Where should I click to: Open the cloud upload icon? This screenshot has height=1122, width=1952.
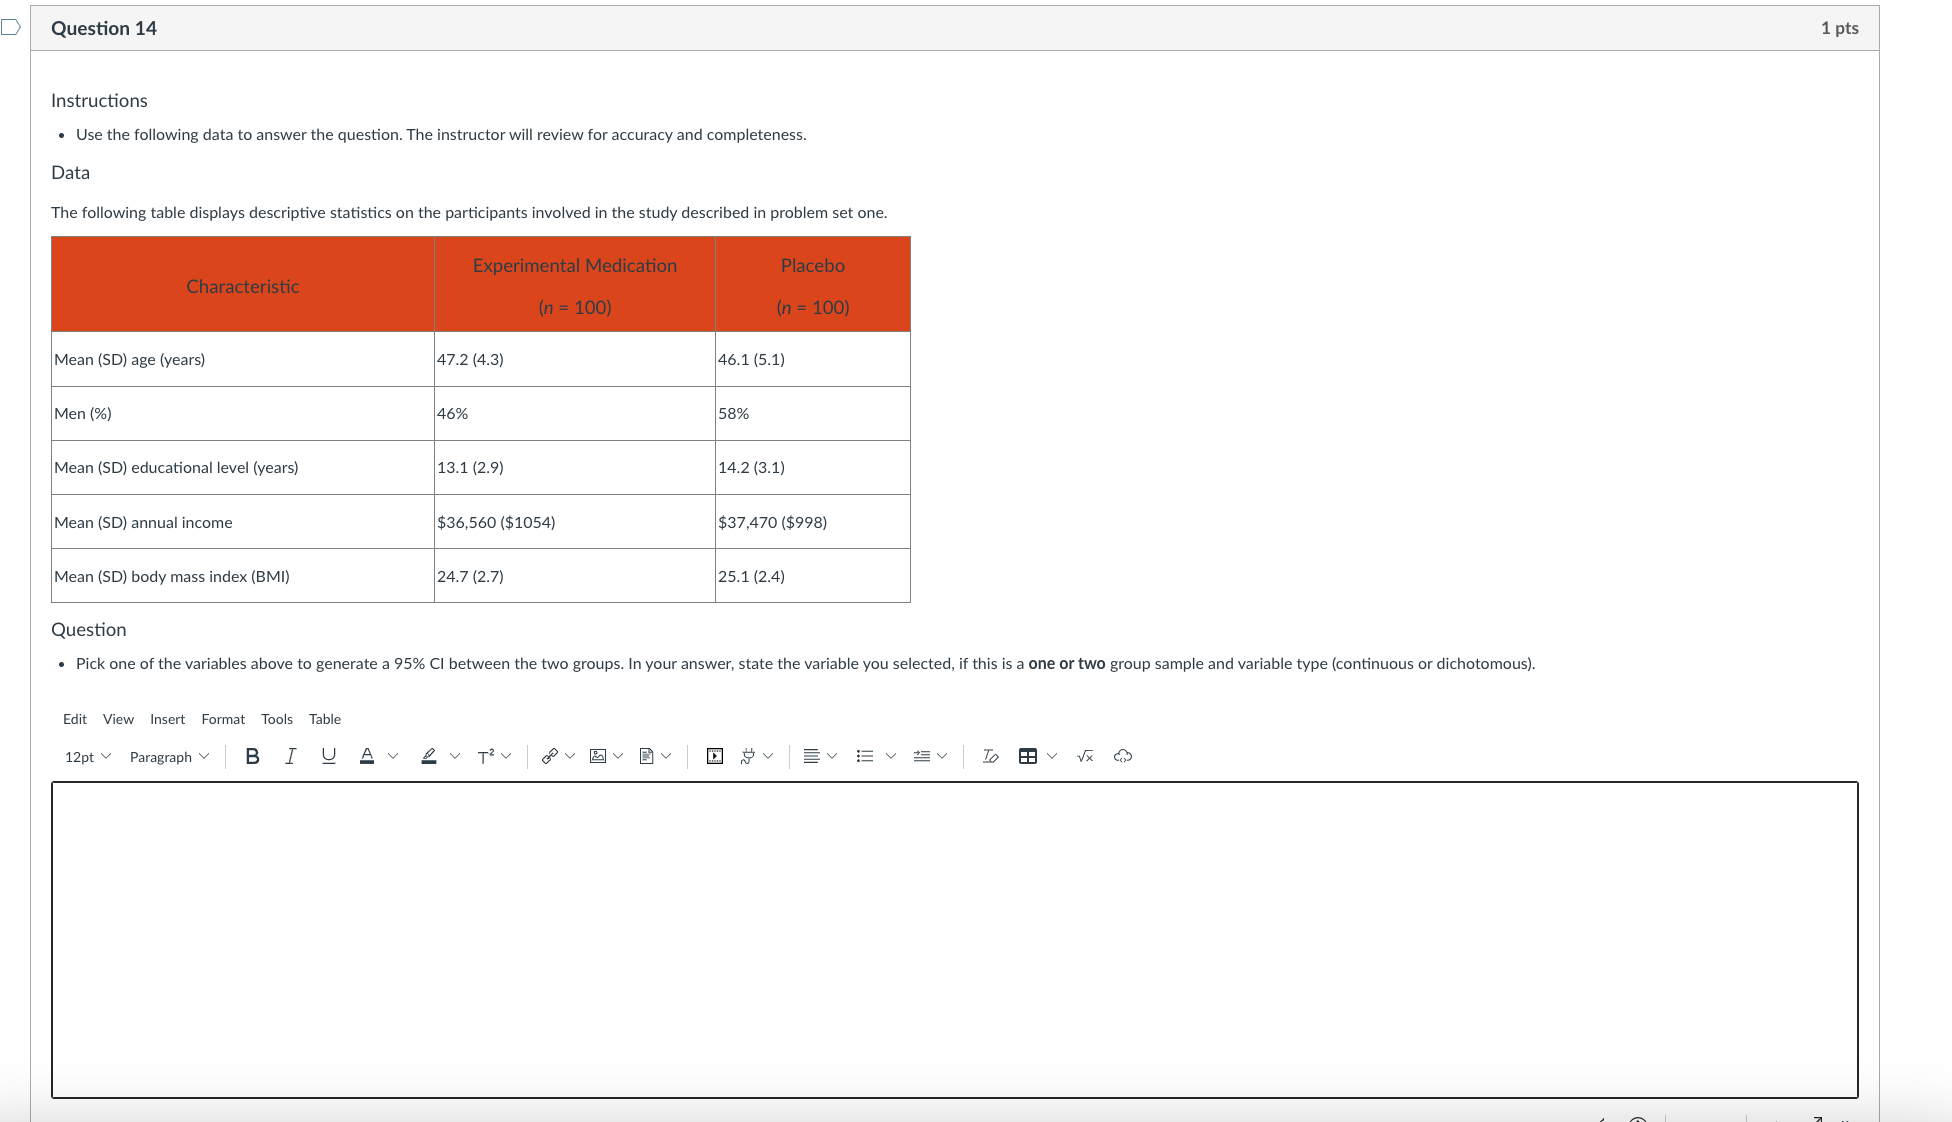point(1122,756)
